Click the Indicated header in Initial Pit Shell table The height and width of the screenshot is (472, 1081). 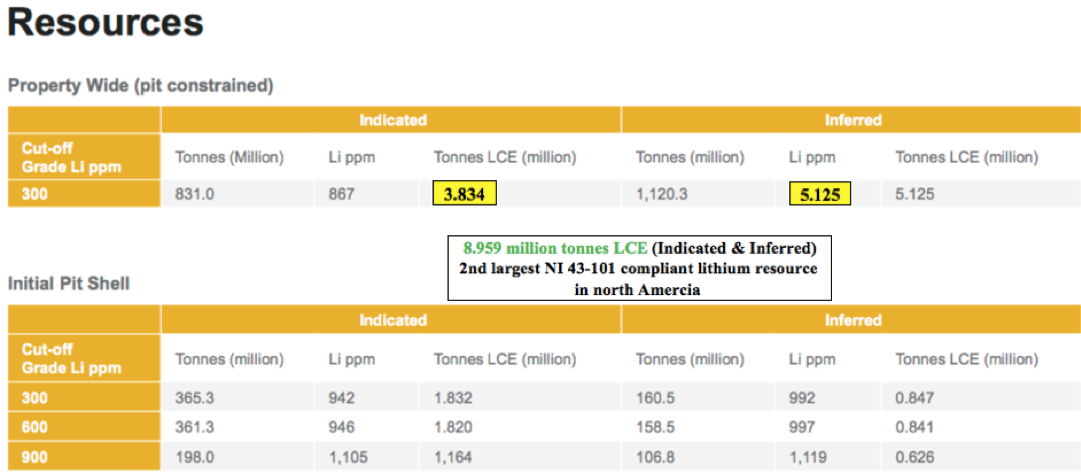click(392, 321)
